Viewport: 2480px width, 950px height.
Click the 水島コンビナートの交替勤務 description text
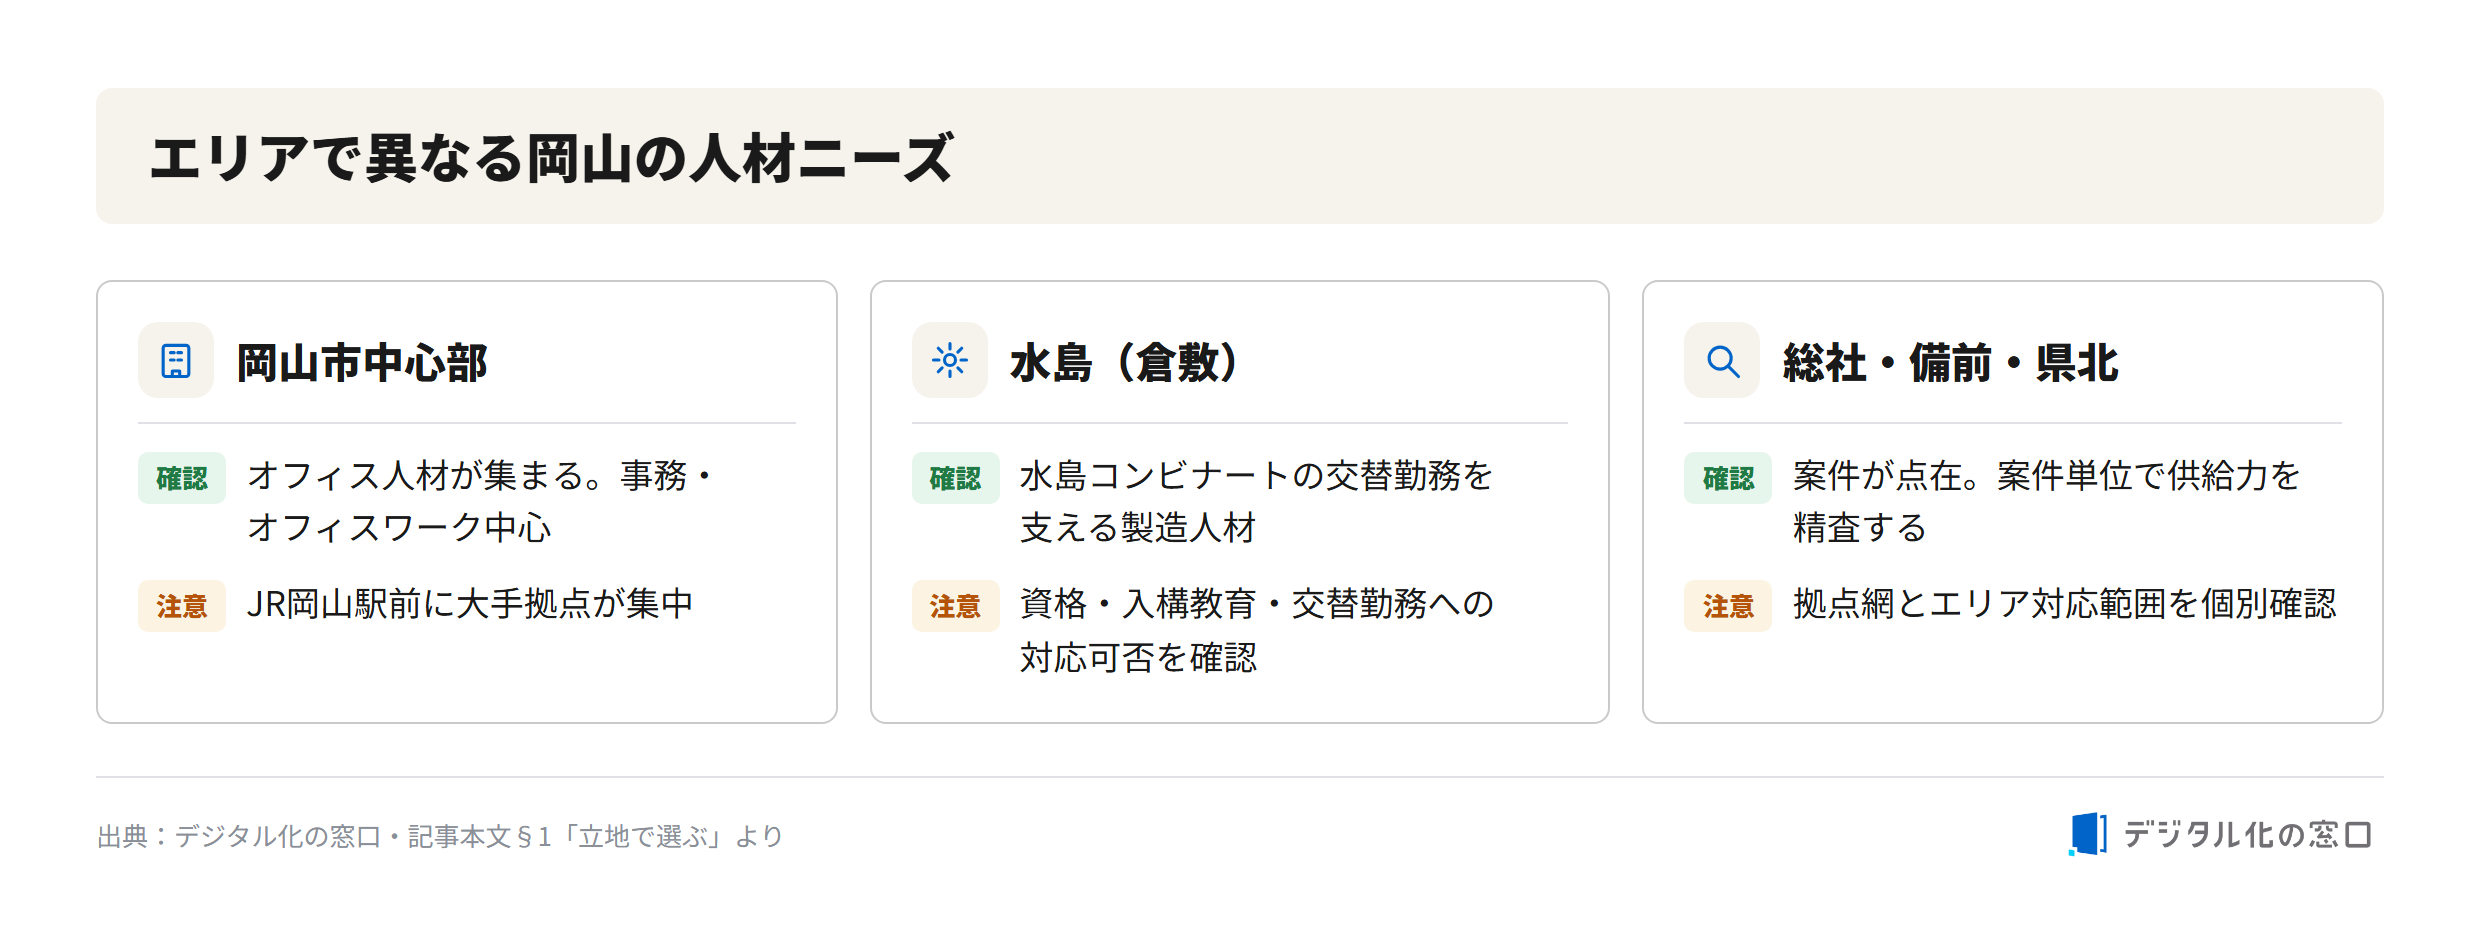click(x=1256, y=502)
